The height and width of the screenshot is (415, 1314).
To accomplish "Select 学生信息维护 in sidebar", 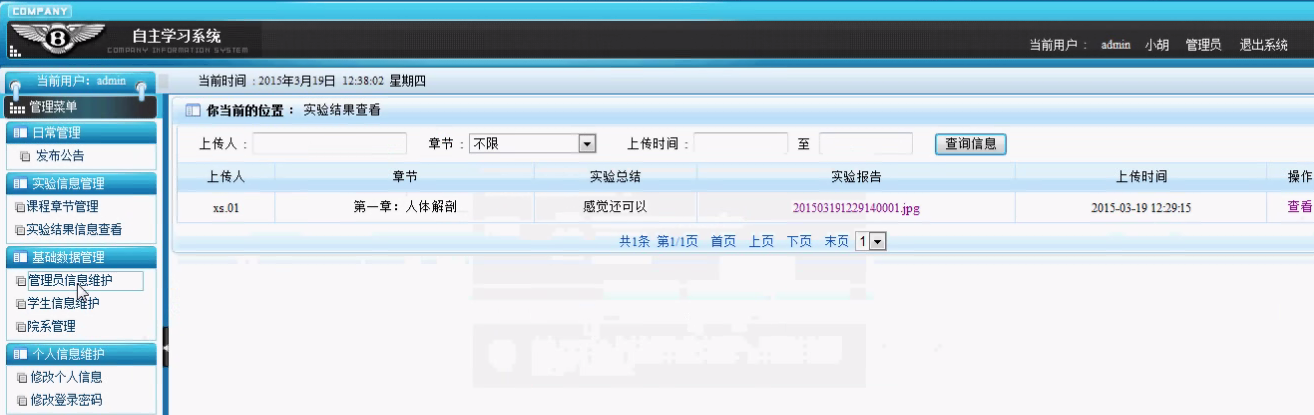I will point(63,303).
